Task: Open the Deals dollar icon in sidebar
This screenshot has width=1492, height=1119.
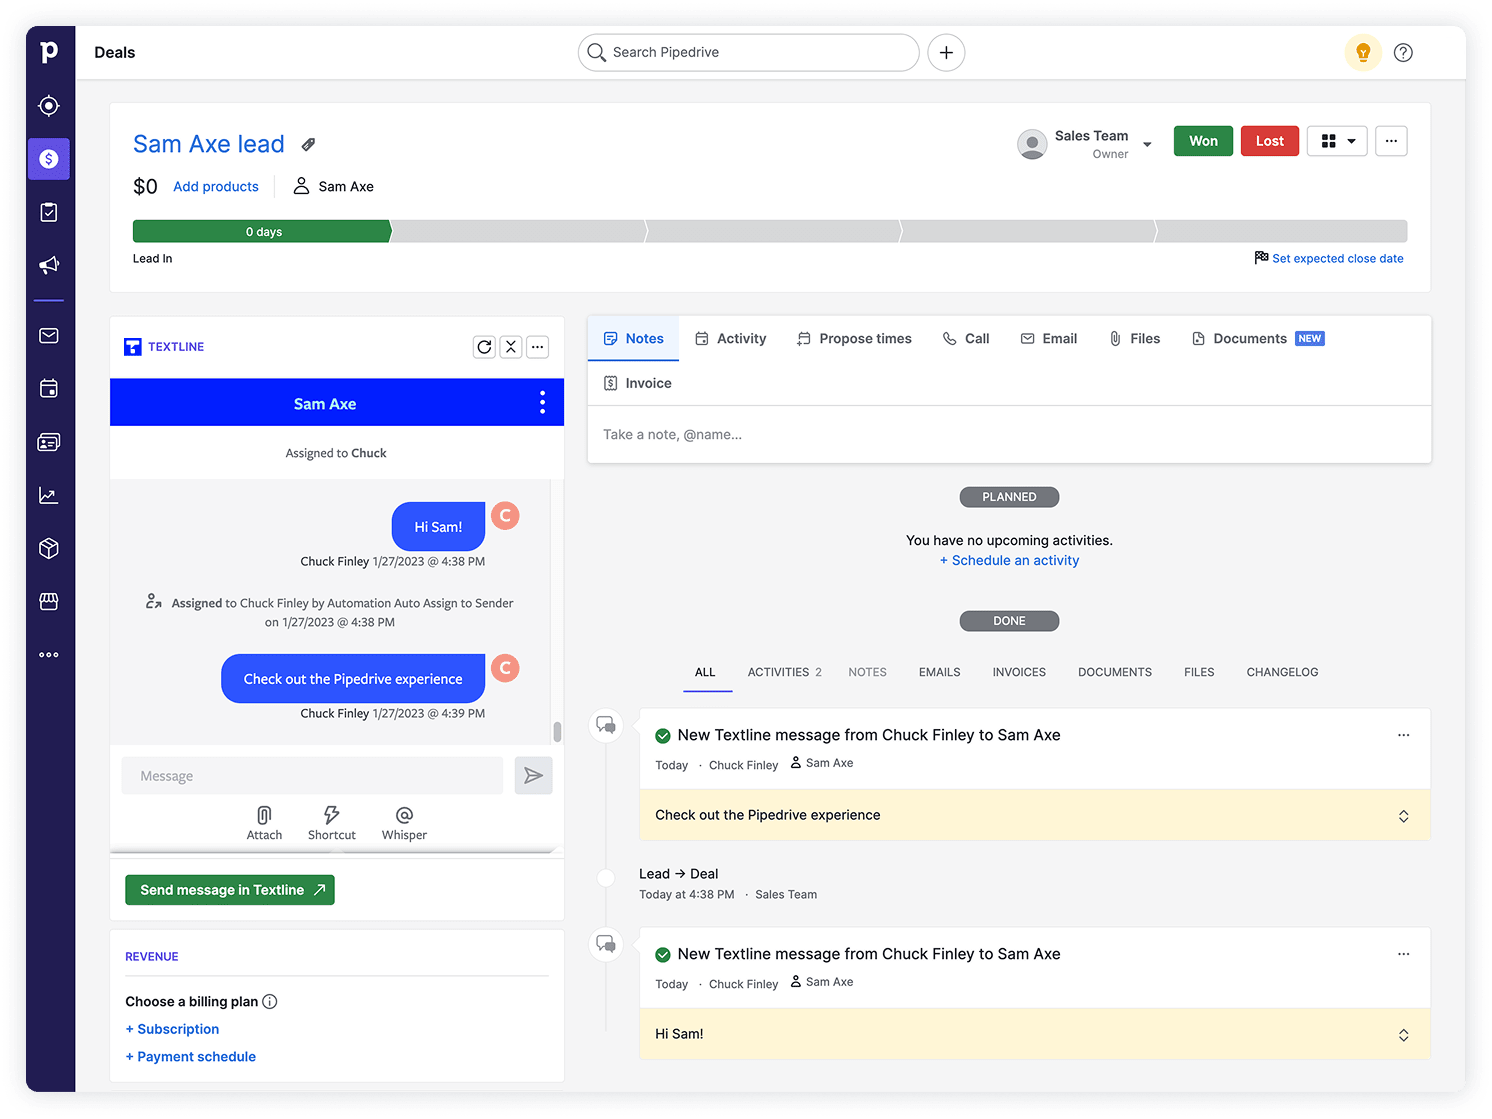Action: (49, 159)
